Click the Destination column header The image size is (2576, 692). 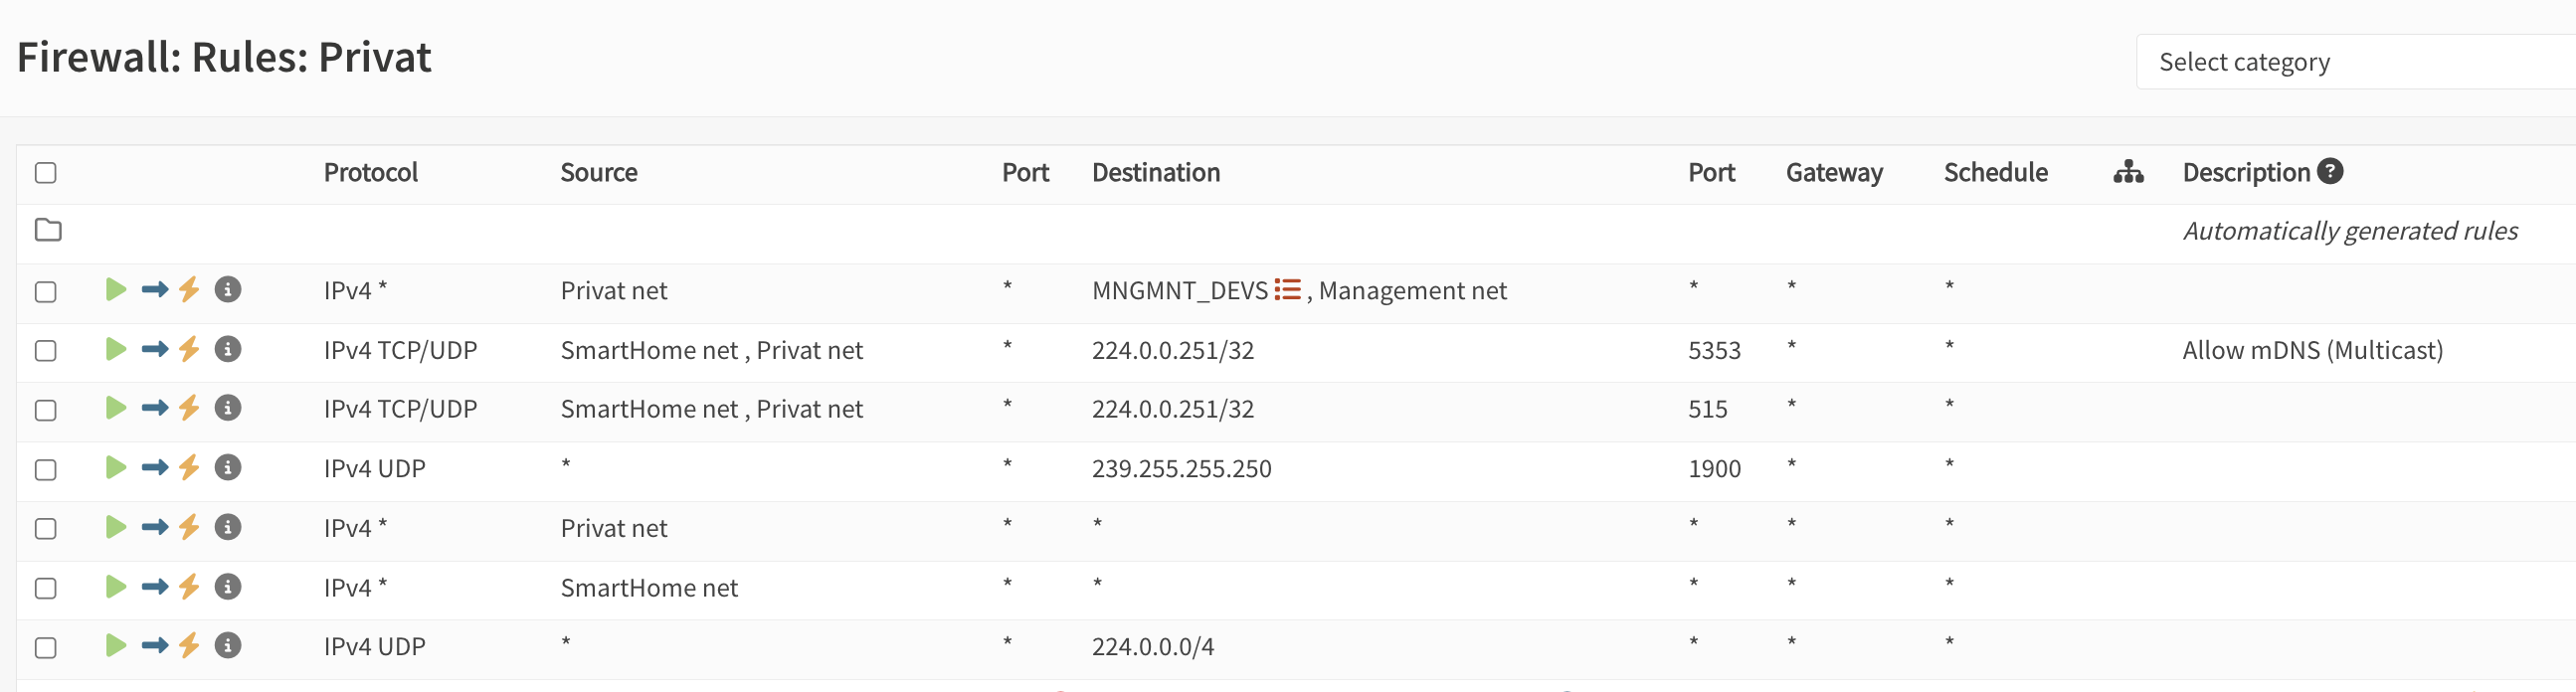[x=1155, y=173]
